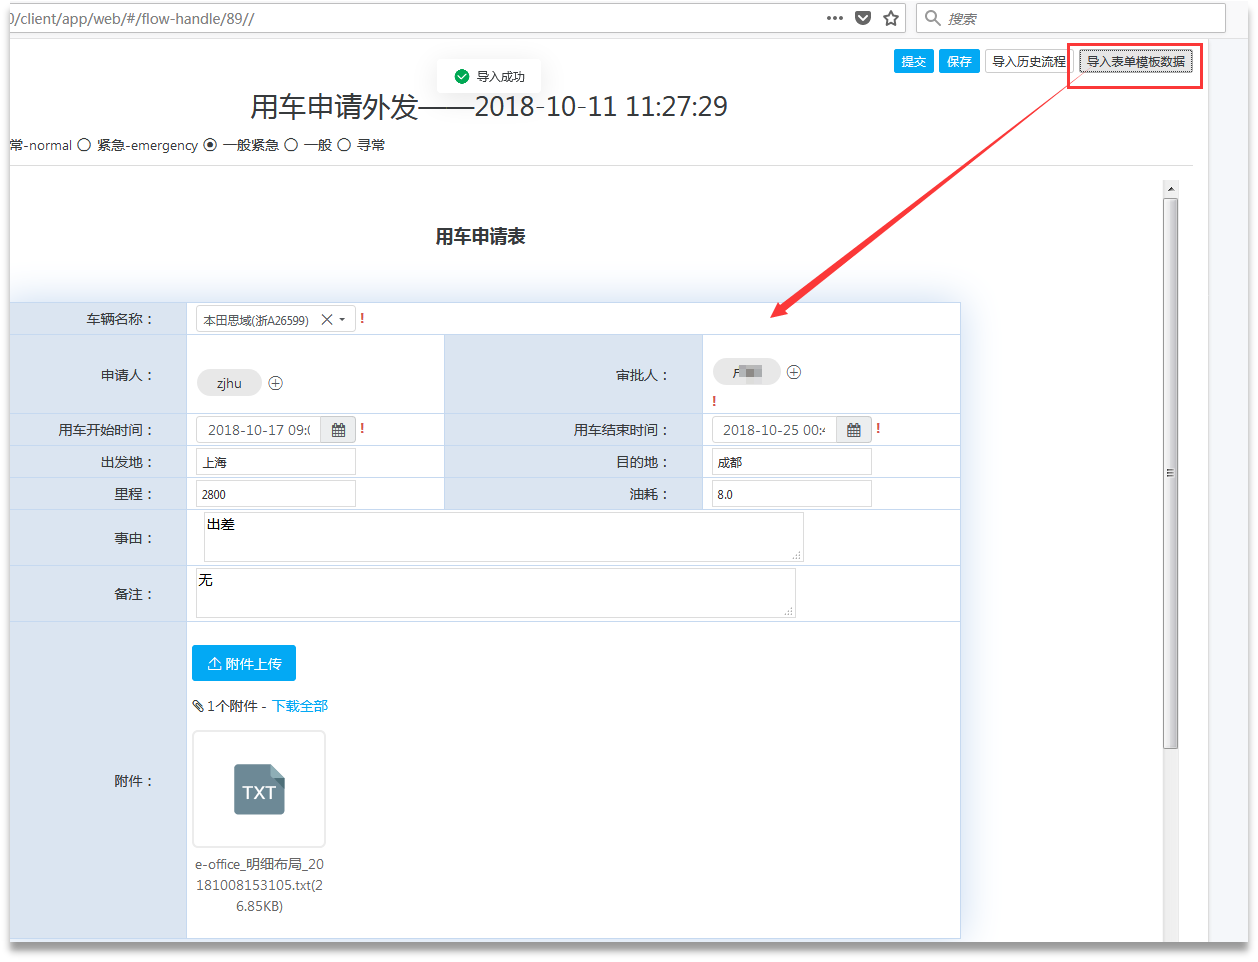This screenshot has width=1258, height=962.
Task: Click the 下载全部 download-all link
Action: pos(300,706)
